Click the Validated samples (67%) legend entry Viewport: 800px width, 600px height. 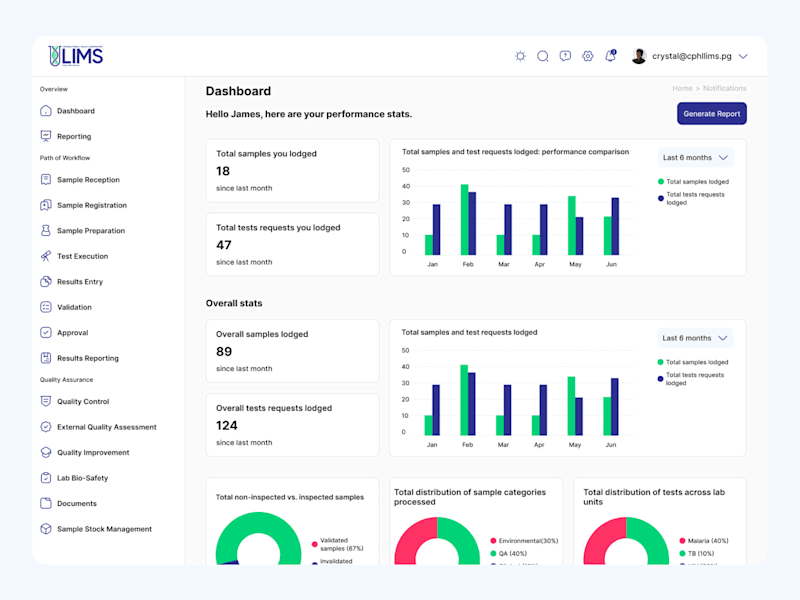tap(337, 544)
